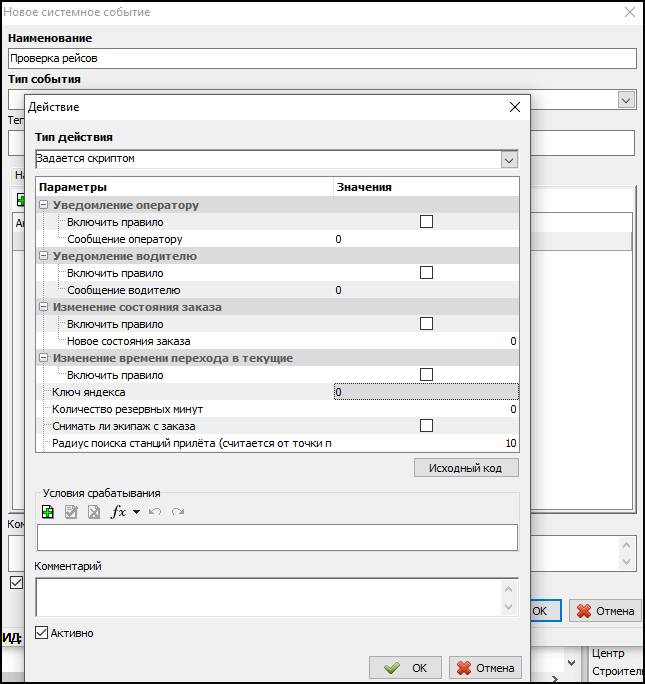Click the delete condition icon

93,512
